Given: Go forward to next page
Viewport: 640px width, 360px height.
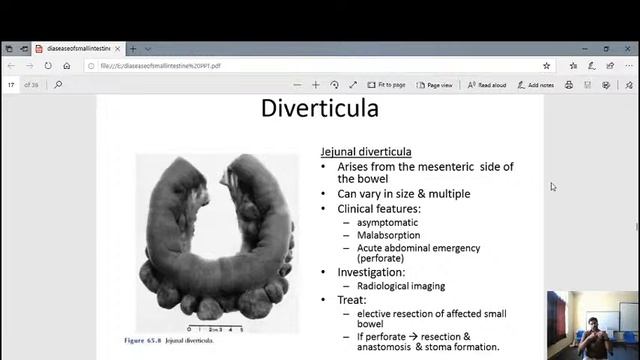Looking at the screenshot, I should tap(30, 66).
